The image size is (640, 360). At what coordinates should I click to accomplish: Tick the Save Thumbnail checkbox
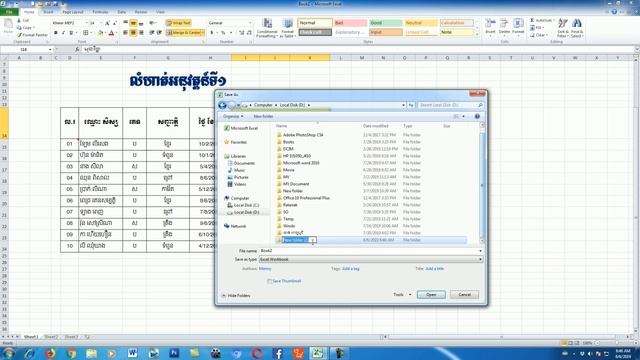[269, 281]
